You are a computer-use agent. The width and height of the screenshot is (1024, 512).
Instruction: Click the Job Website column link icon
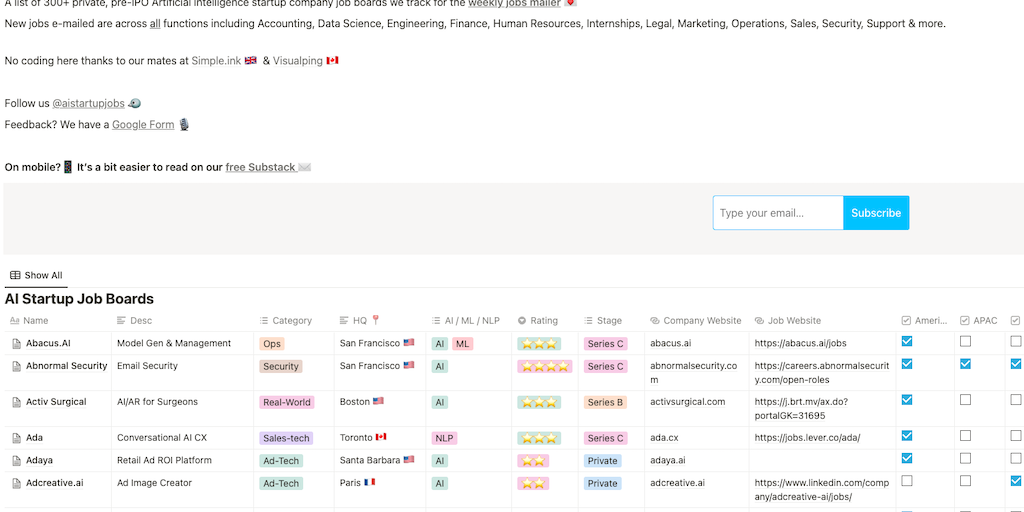pyautogui.click(x=760, y=321)
